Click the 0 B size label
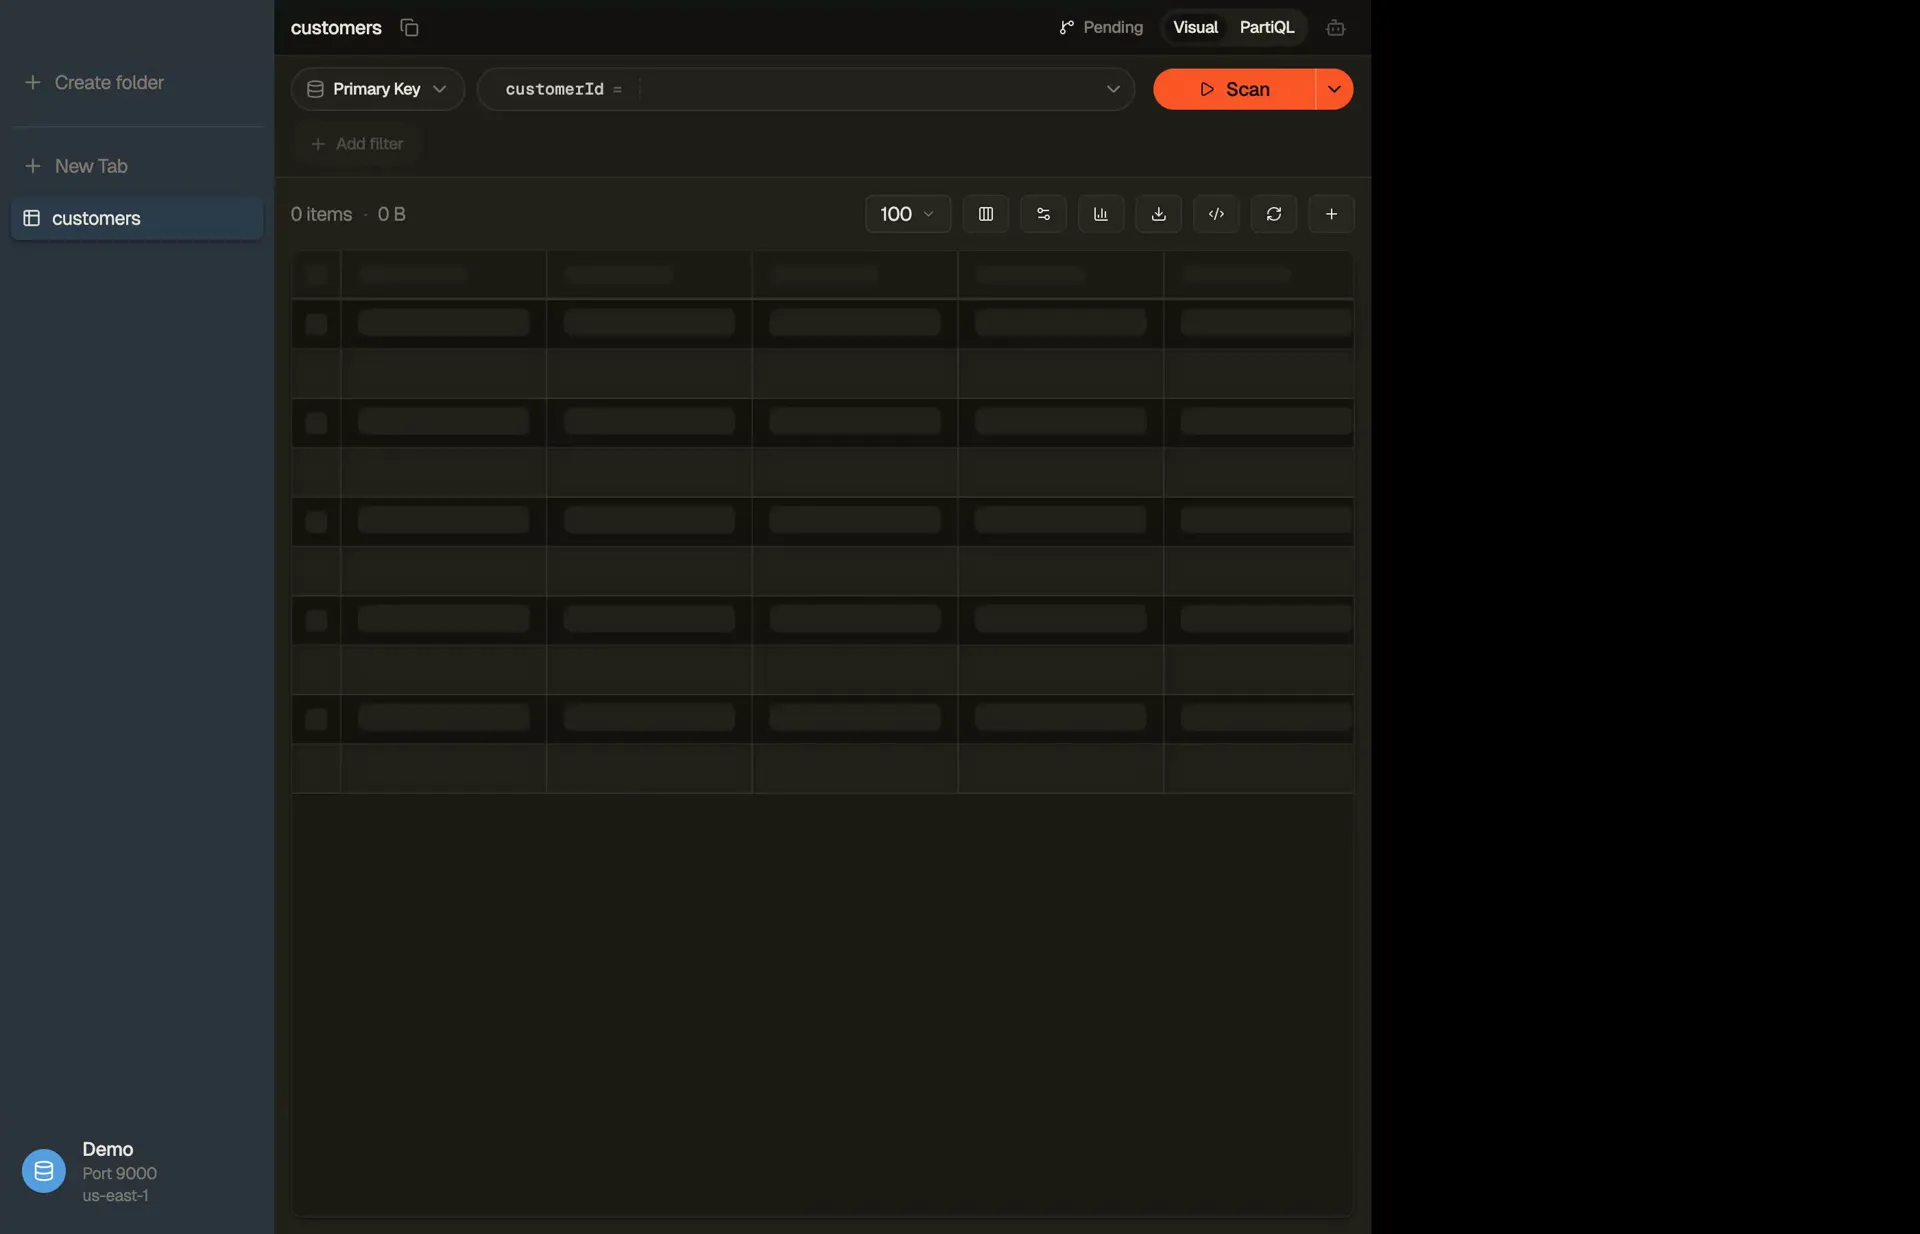The image size is (1920, 1234). click(x=391, y=214)
